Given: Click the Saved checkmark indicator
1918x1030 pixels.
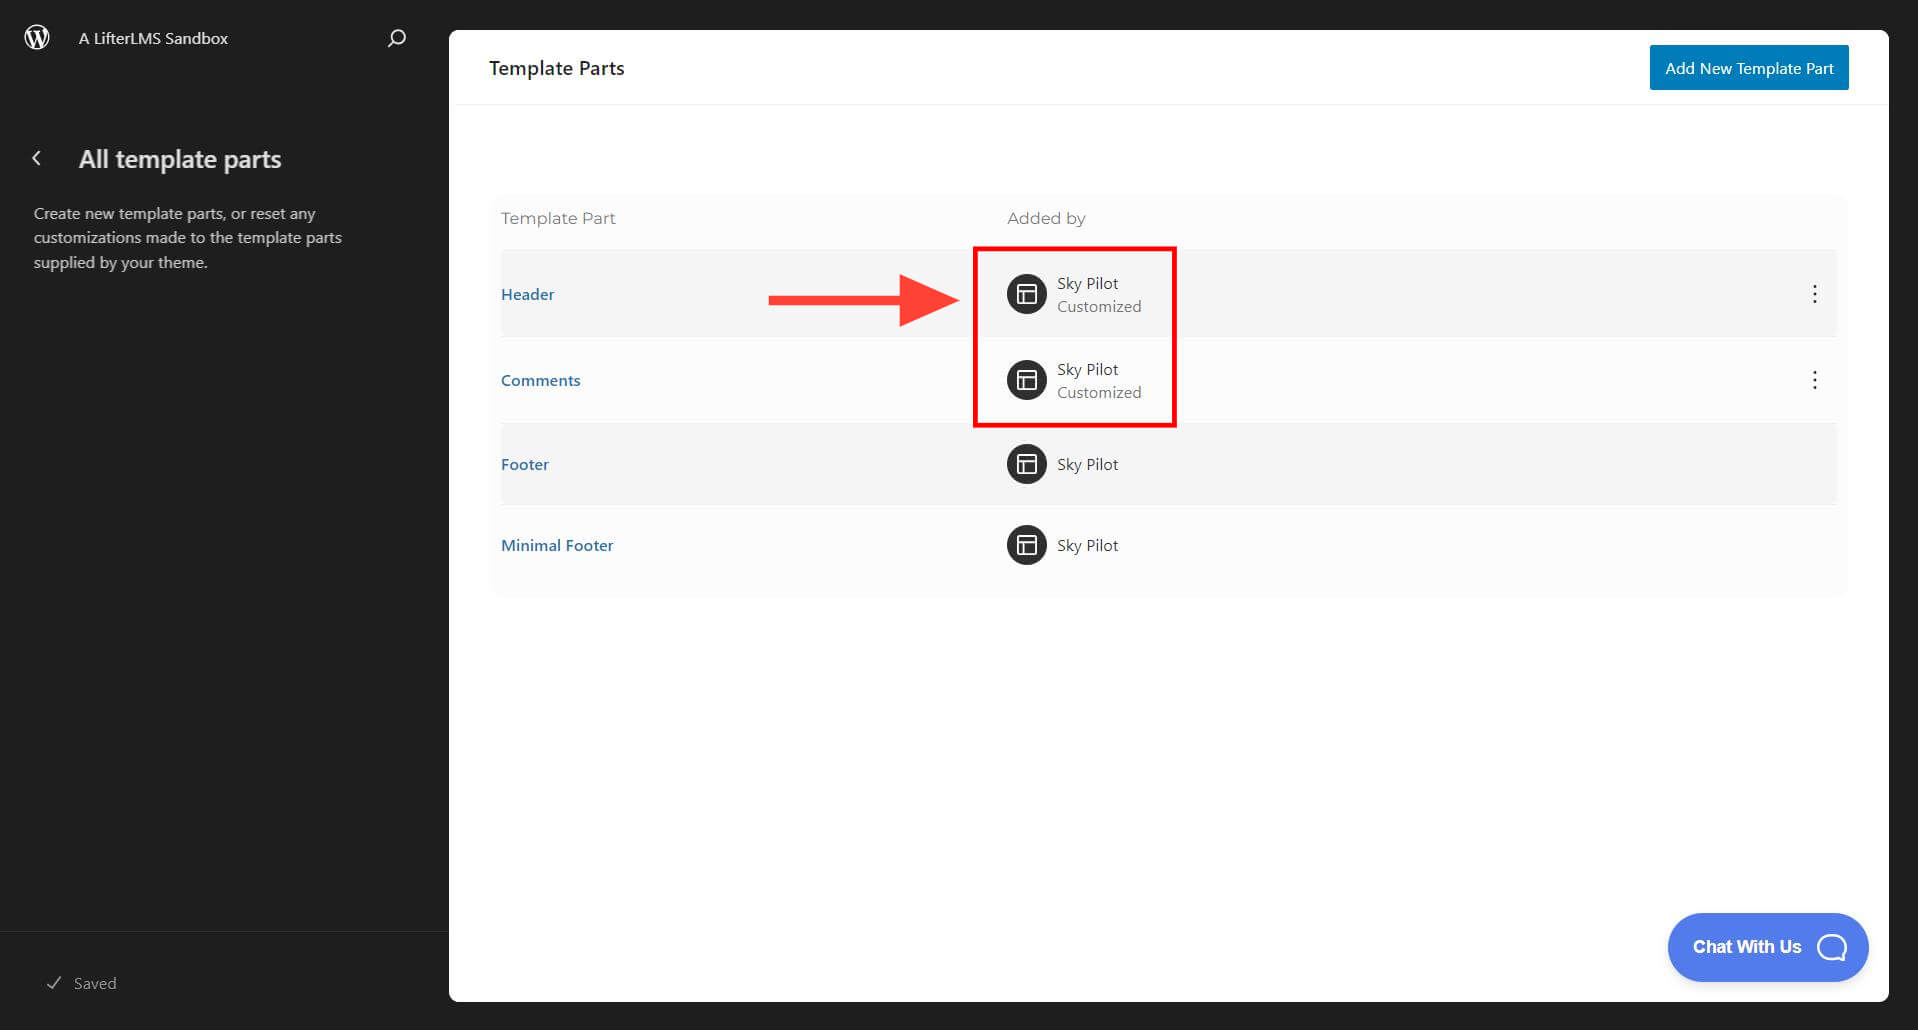Looking at the screenshot, I should point(55,983).
